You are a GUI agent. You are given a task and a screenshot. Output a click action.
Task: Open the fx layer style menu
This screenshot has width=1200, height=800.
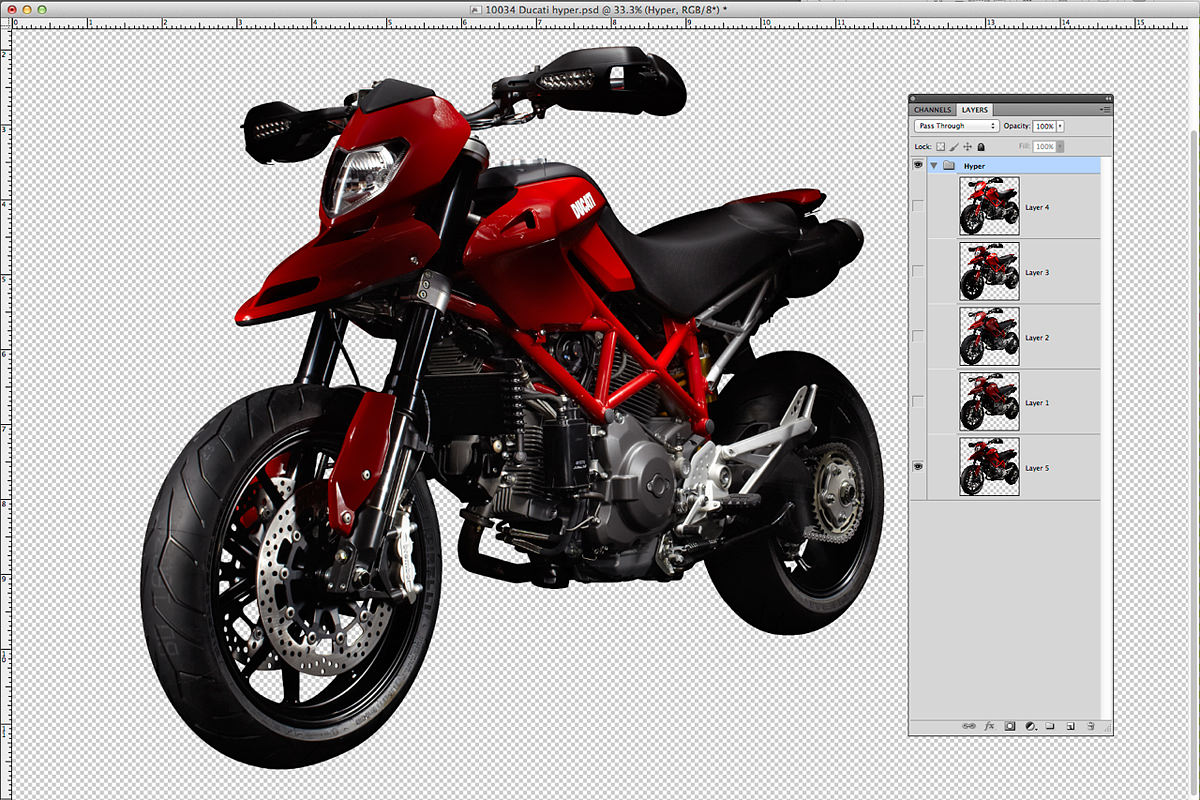pyautogui.click(x=990, y=726)
